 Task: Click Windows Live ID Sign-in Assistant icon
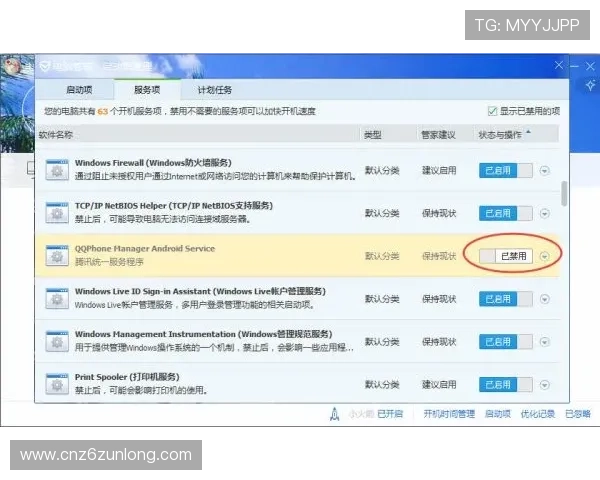coord(57,299)
